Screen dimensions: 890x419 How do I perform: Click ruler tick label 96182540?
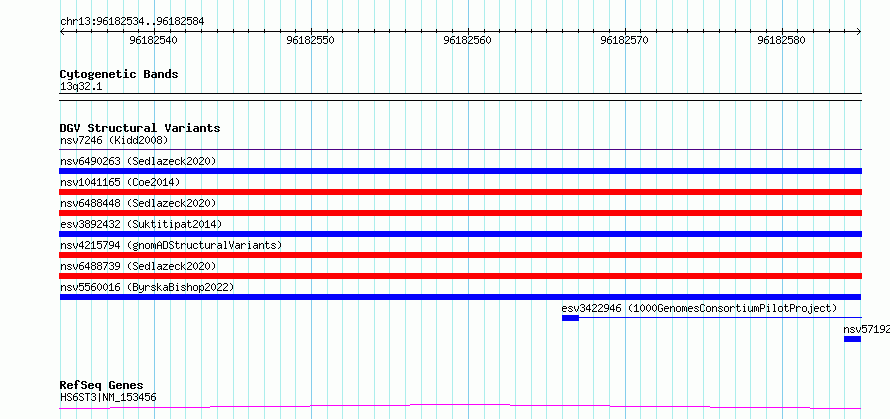(153, 40)
